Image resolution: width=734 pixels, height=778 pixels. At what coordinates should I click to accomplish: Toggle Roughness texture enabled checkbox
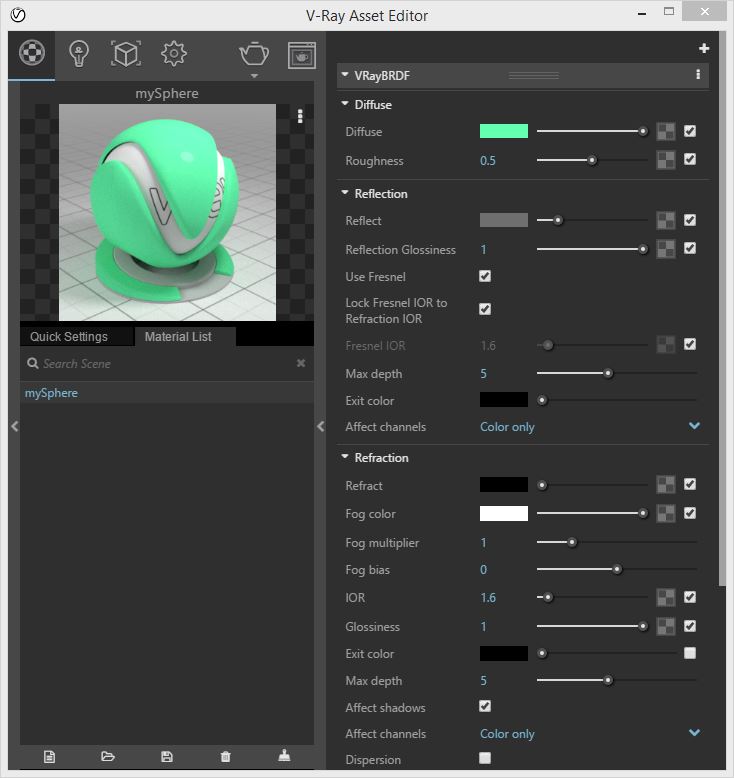[x=690, y=159]
